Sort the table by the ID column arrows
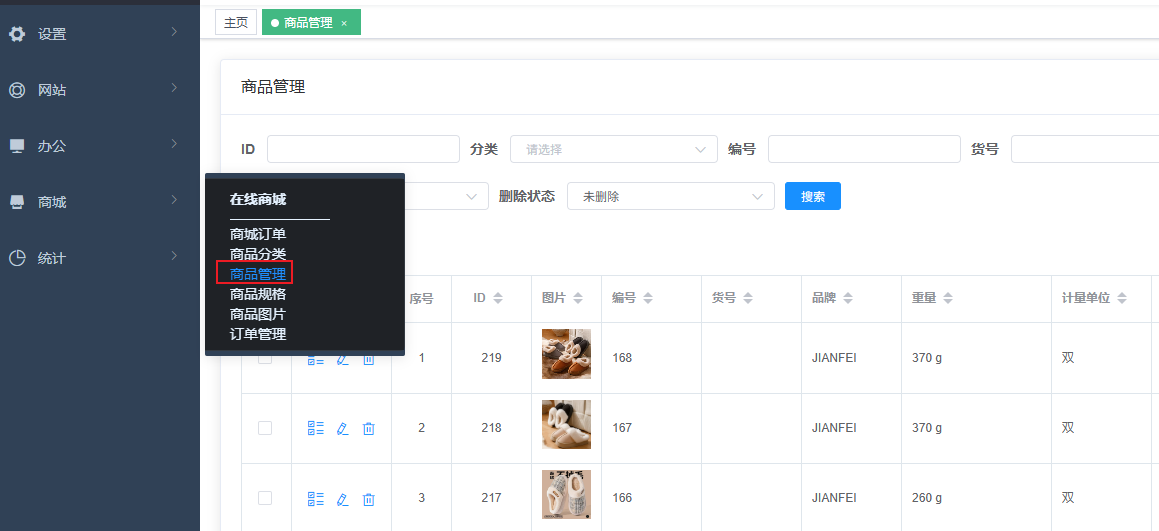 coord(498,299)
